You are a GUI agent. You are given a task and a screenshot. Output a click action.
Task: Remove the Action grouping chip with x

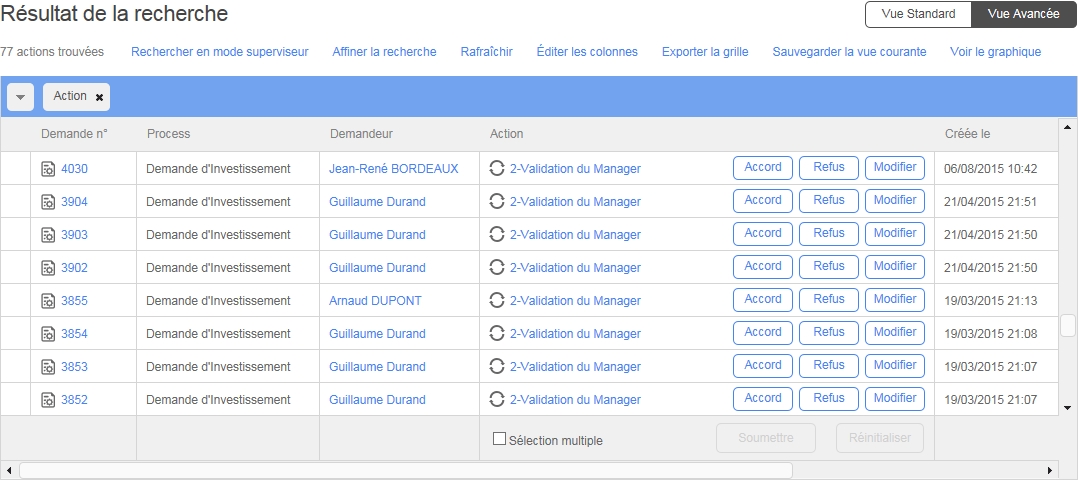[x=99, y=97]
